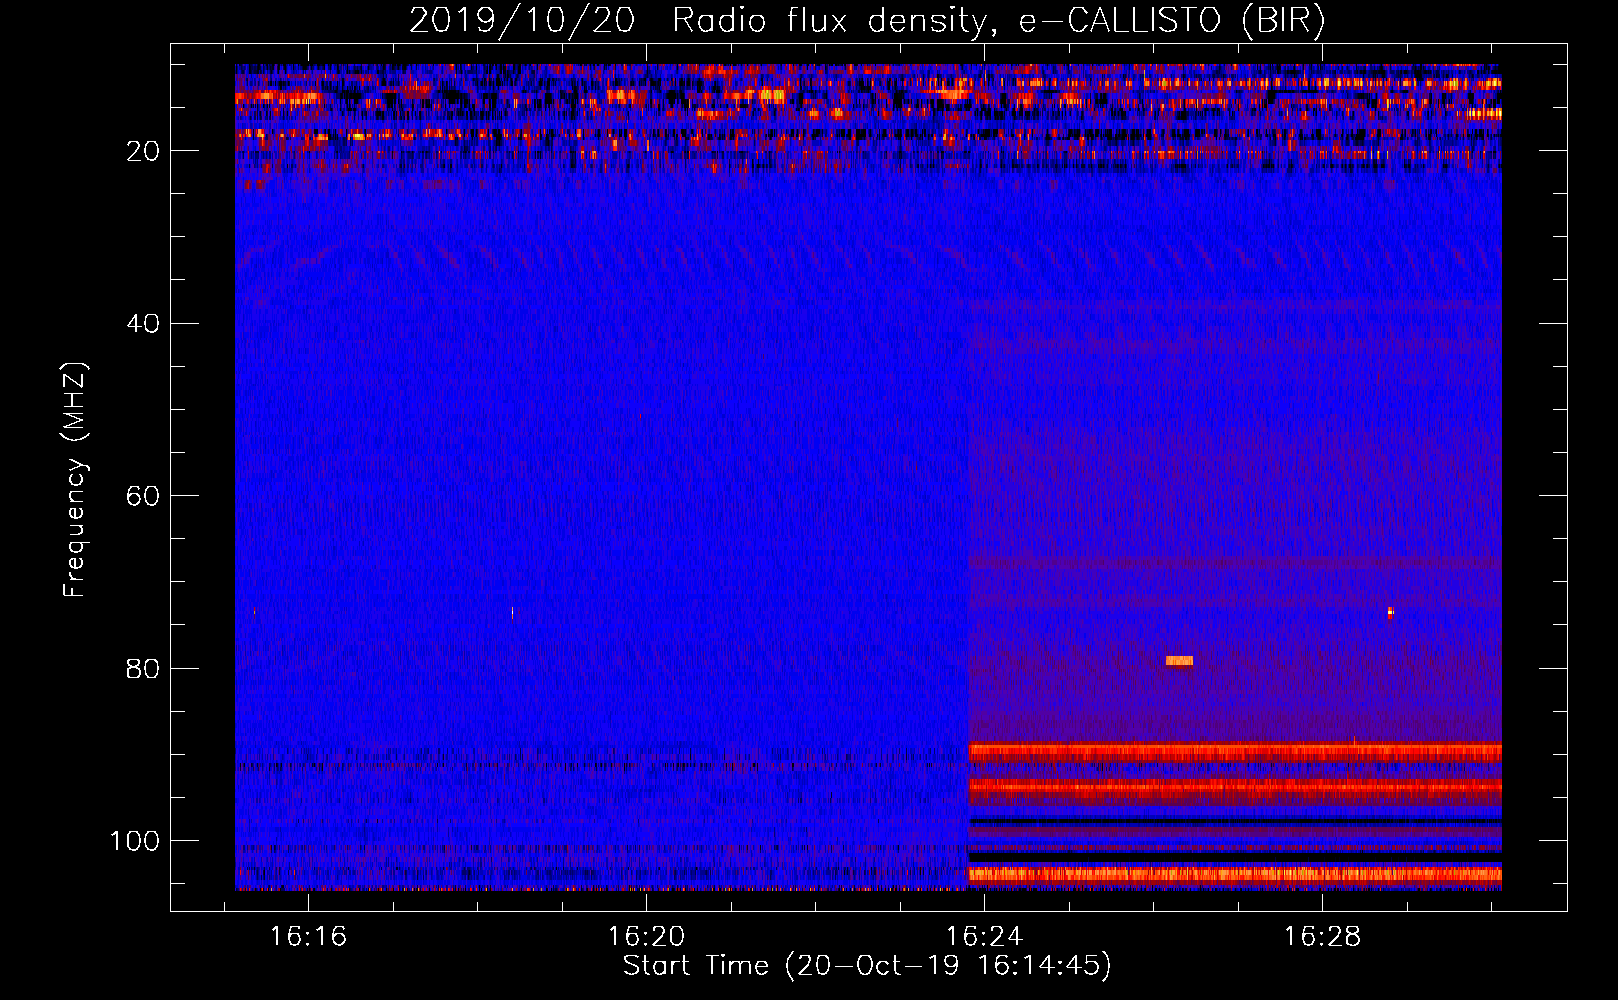The width and height of the screenshot is (1618, 1000).
Task: Click the 16:28 time tick label
Action: pyautogui.click(x=1322, y=937)
